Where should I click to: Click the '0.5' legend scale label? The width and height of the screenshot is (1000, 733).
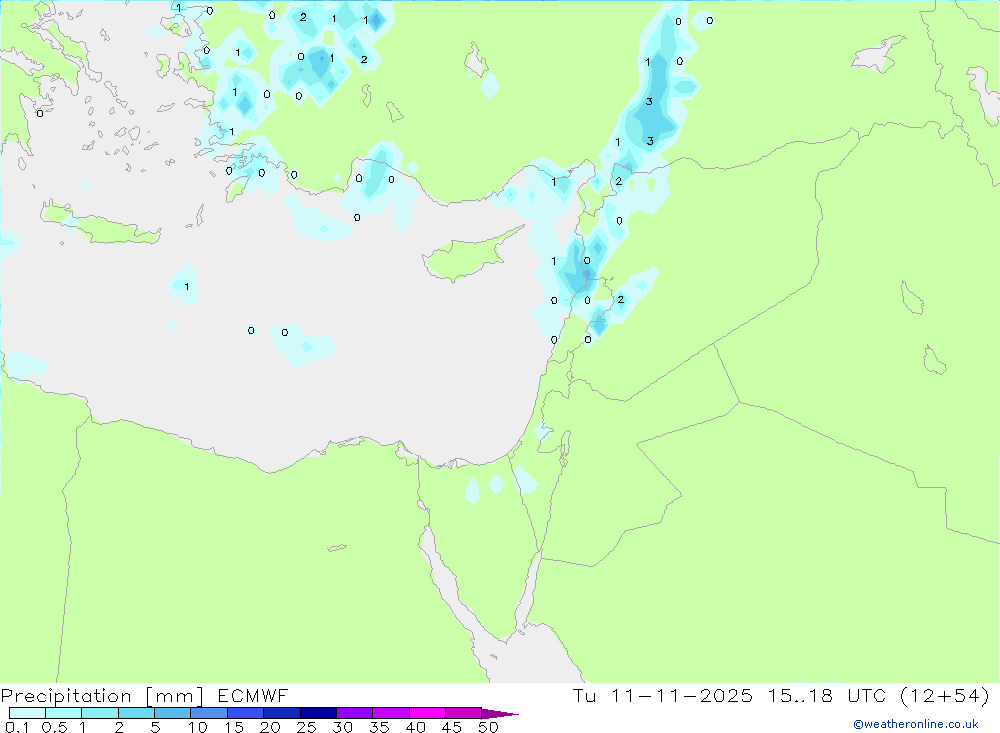coord(55,727)
